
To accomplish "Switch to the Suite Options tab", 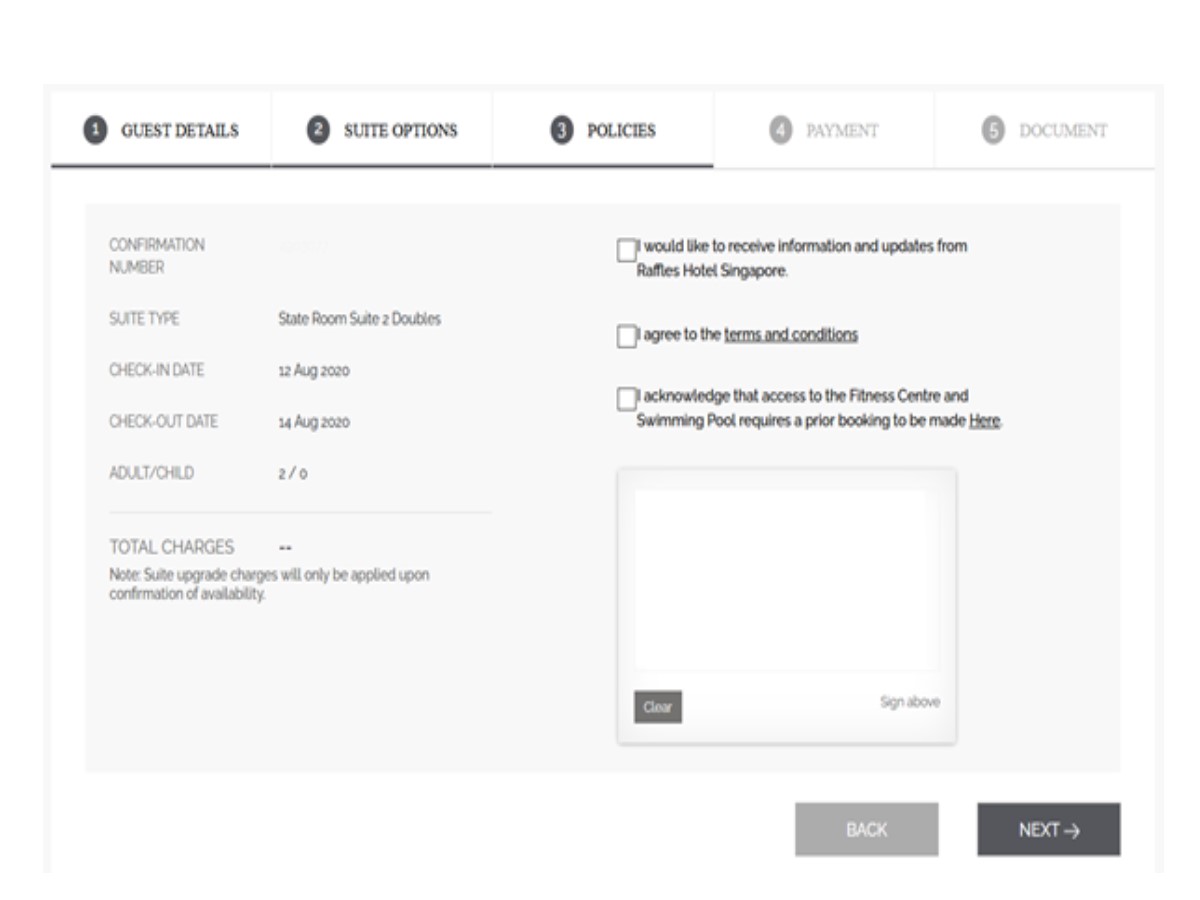I will pos(400,131).
